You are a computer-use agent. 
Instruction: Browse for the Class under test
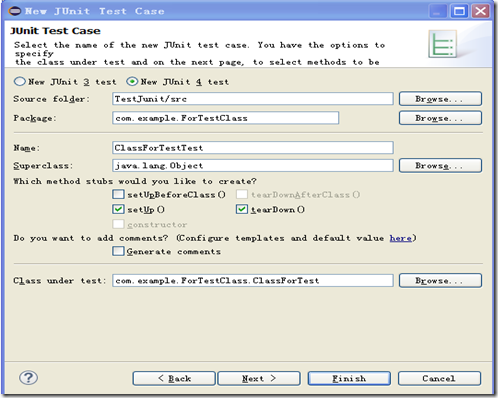tap(440, 281)
